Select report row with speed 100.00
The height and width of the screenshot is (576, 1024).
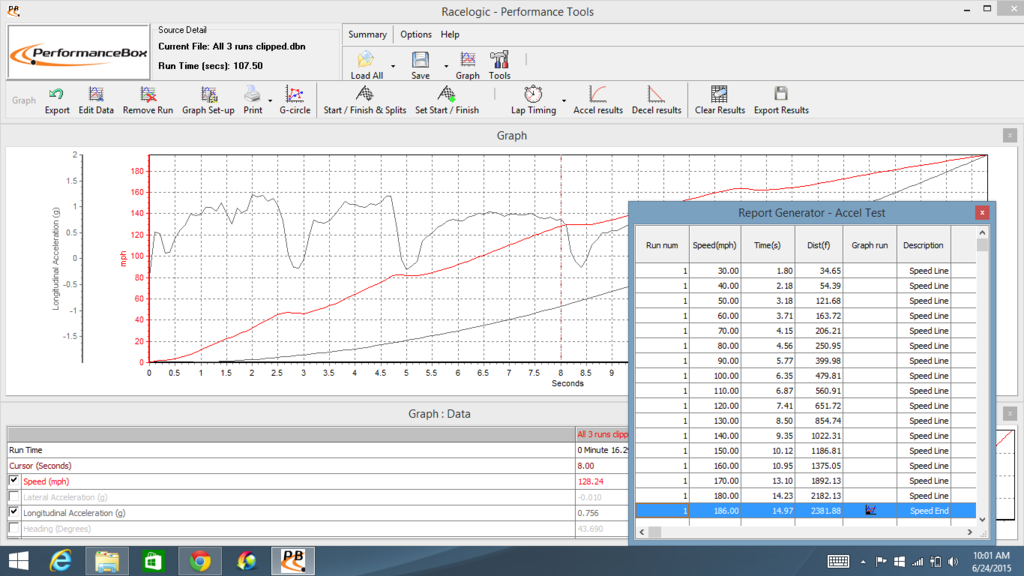pos(806,376)
